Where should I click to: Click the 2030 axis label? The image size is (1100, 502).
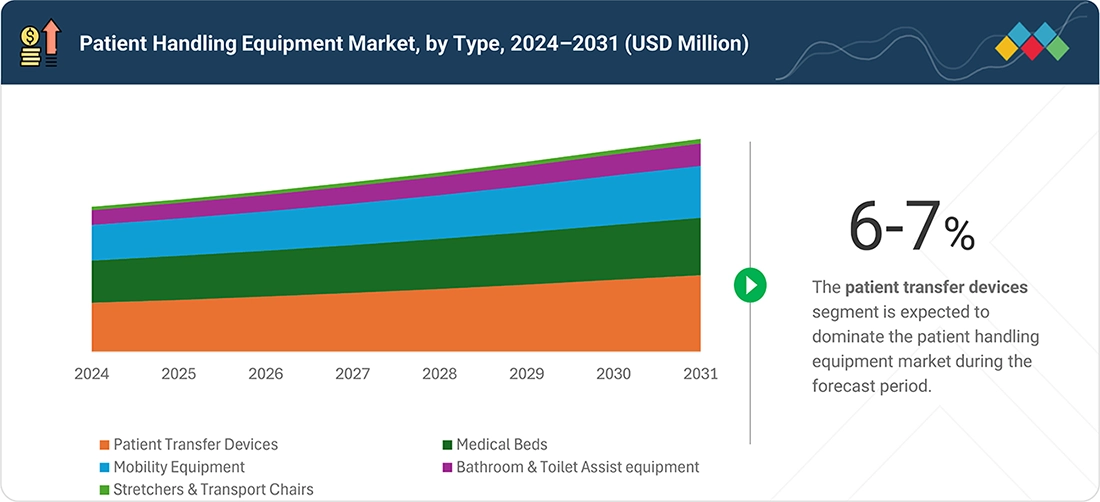click(x=614, y=374)
